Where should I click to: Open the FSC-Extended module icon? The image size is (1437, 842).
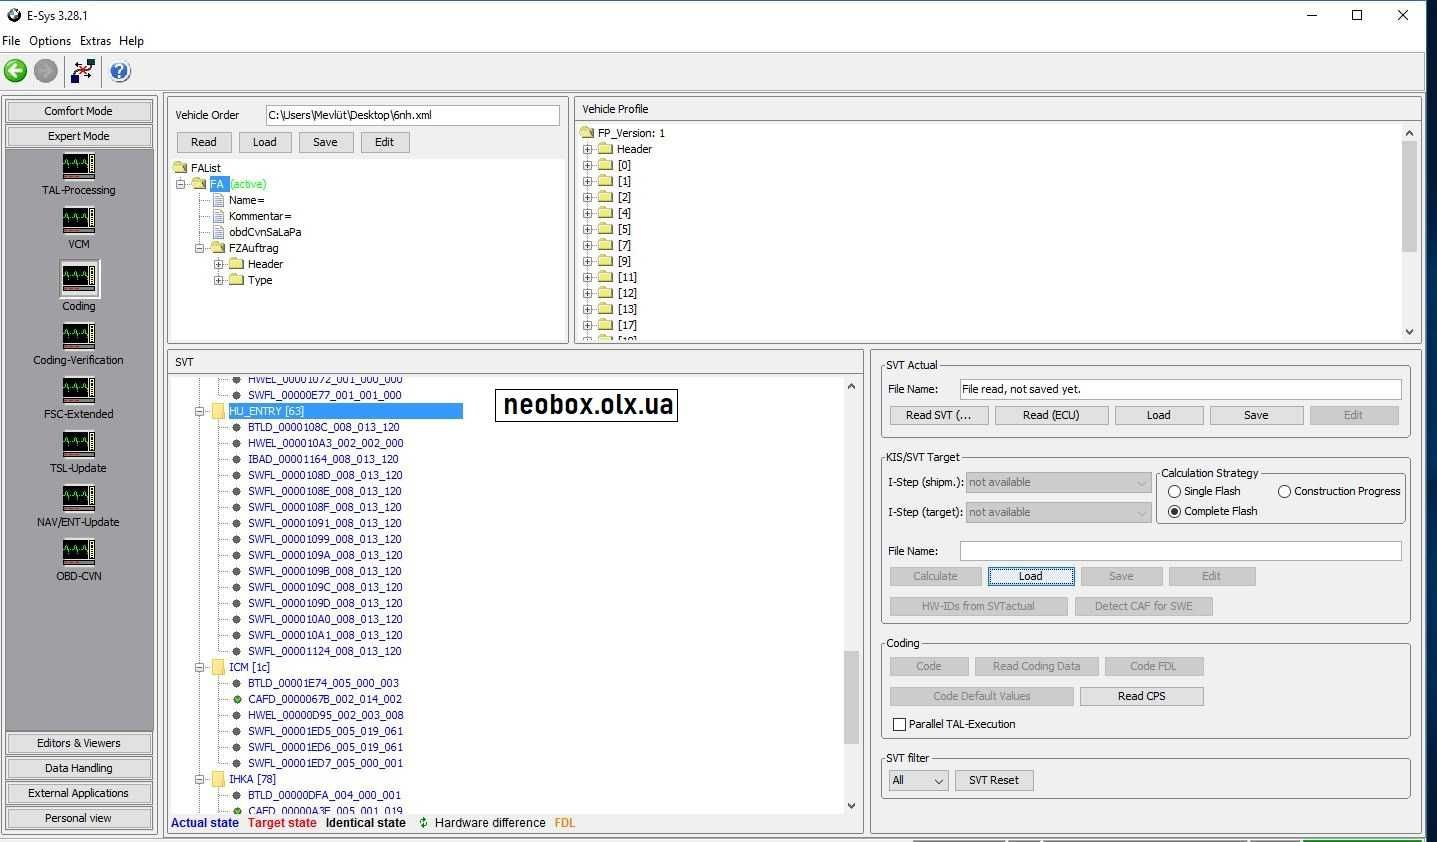pos(79,389)
